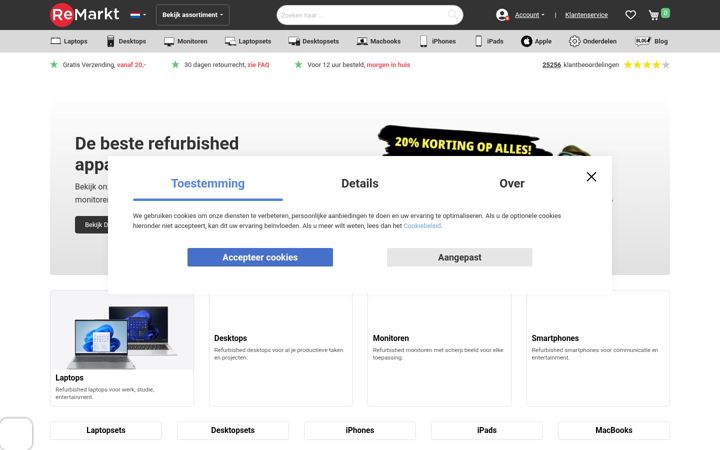Click the green cart count badge
The width and height of the screenshot is (720, 450).
(665, 13)
